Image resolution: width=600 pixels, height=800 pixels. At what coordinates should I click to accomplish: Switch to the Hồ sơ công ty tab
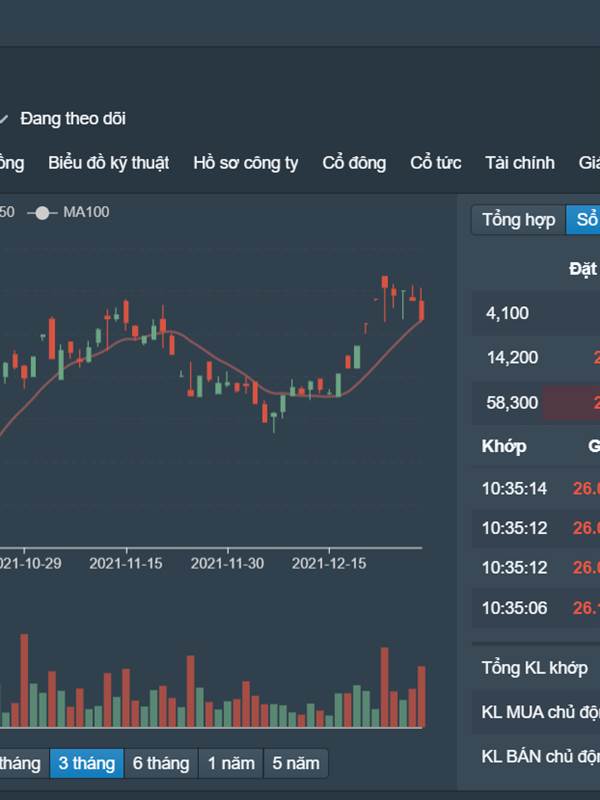[x=245, y=163]
